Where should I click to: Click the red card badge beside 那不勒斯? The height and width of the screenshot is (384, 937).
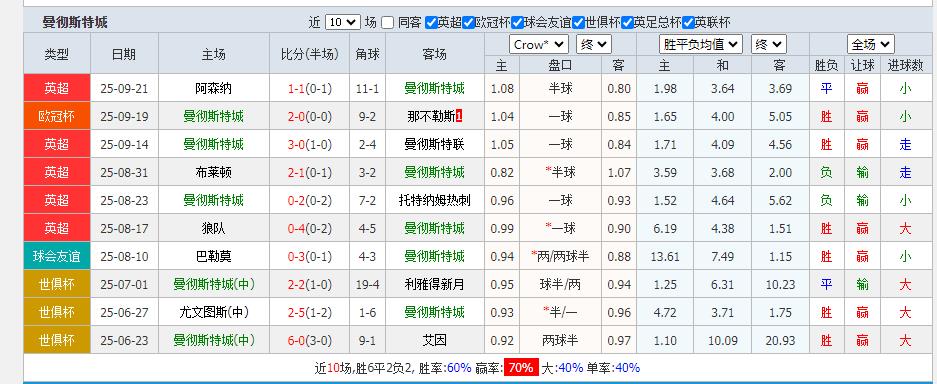pos(459,116)
